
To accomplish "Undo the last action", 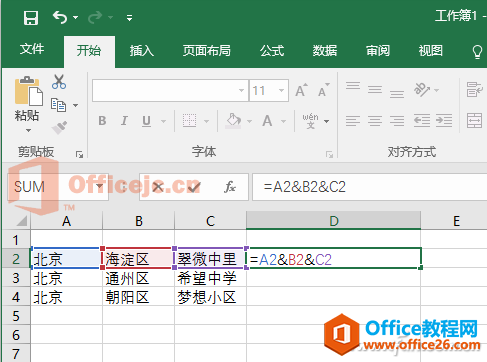I will pyautogui.click(x=60, y=17).
